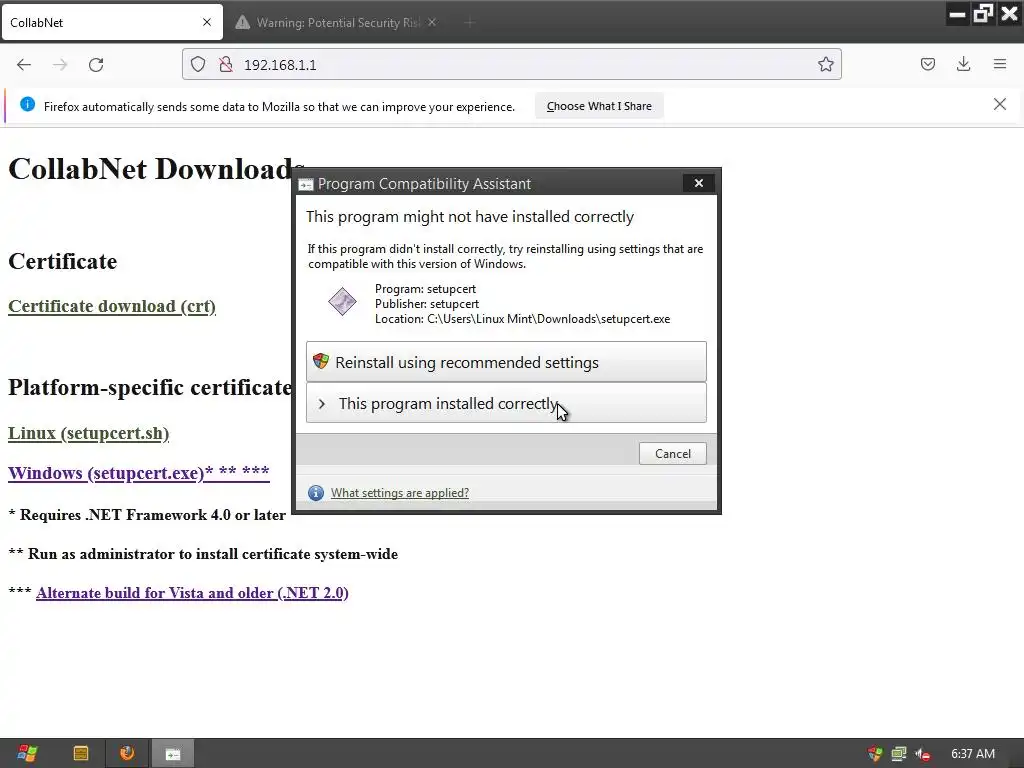
Task: Restore down the Firefox window
Action: (983, 14)
